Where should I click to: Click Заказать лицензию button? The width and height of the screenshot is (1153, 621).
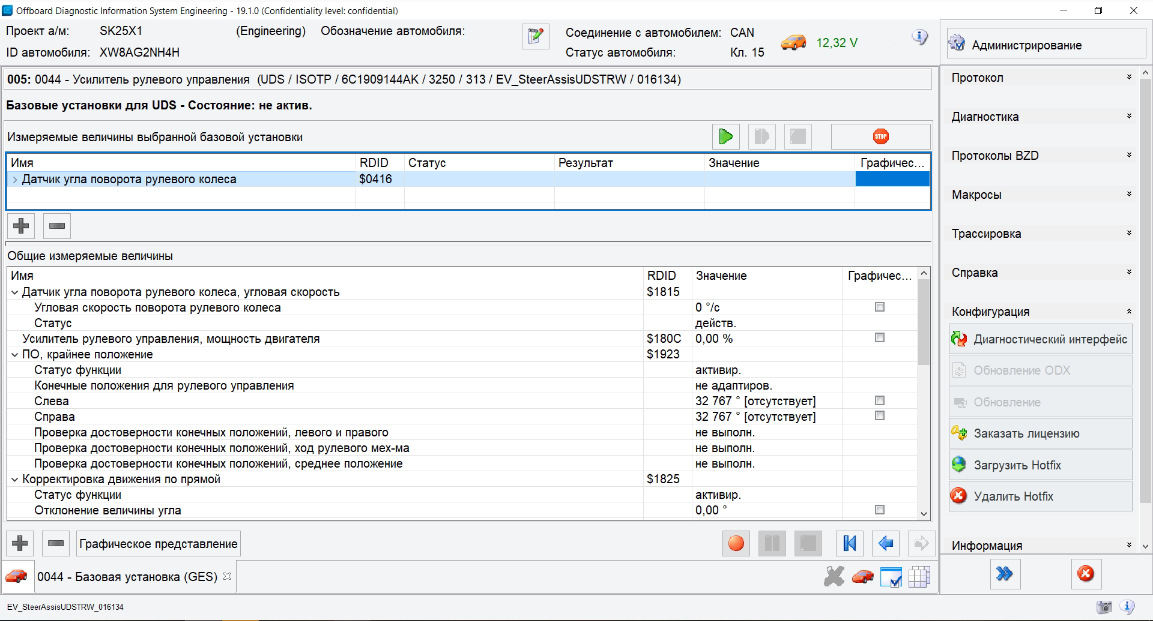1040,434
